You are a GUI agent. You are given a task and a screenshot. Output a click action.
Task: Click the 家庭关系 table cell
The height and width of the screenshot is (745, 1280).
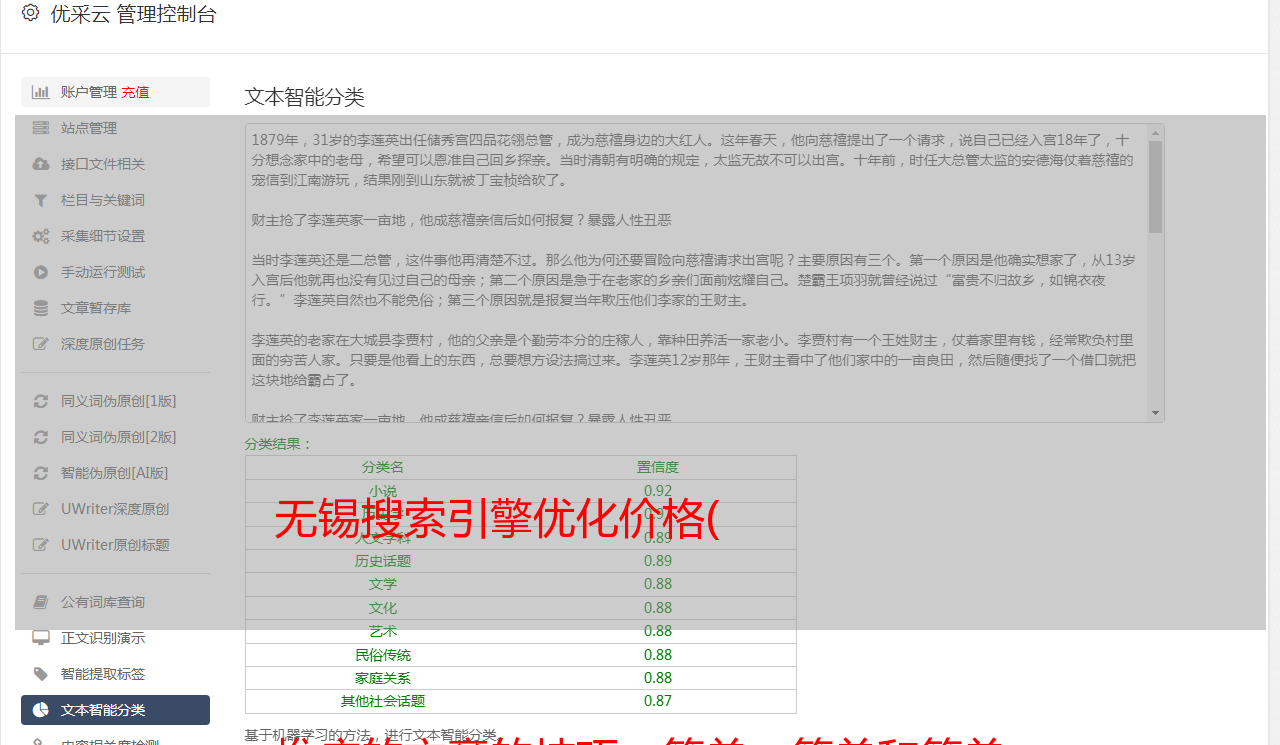(x=383, y=678)
